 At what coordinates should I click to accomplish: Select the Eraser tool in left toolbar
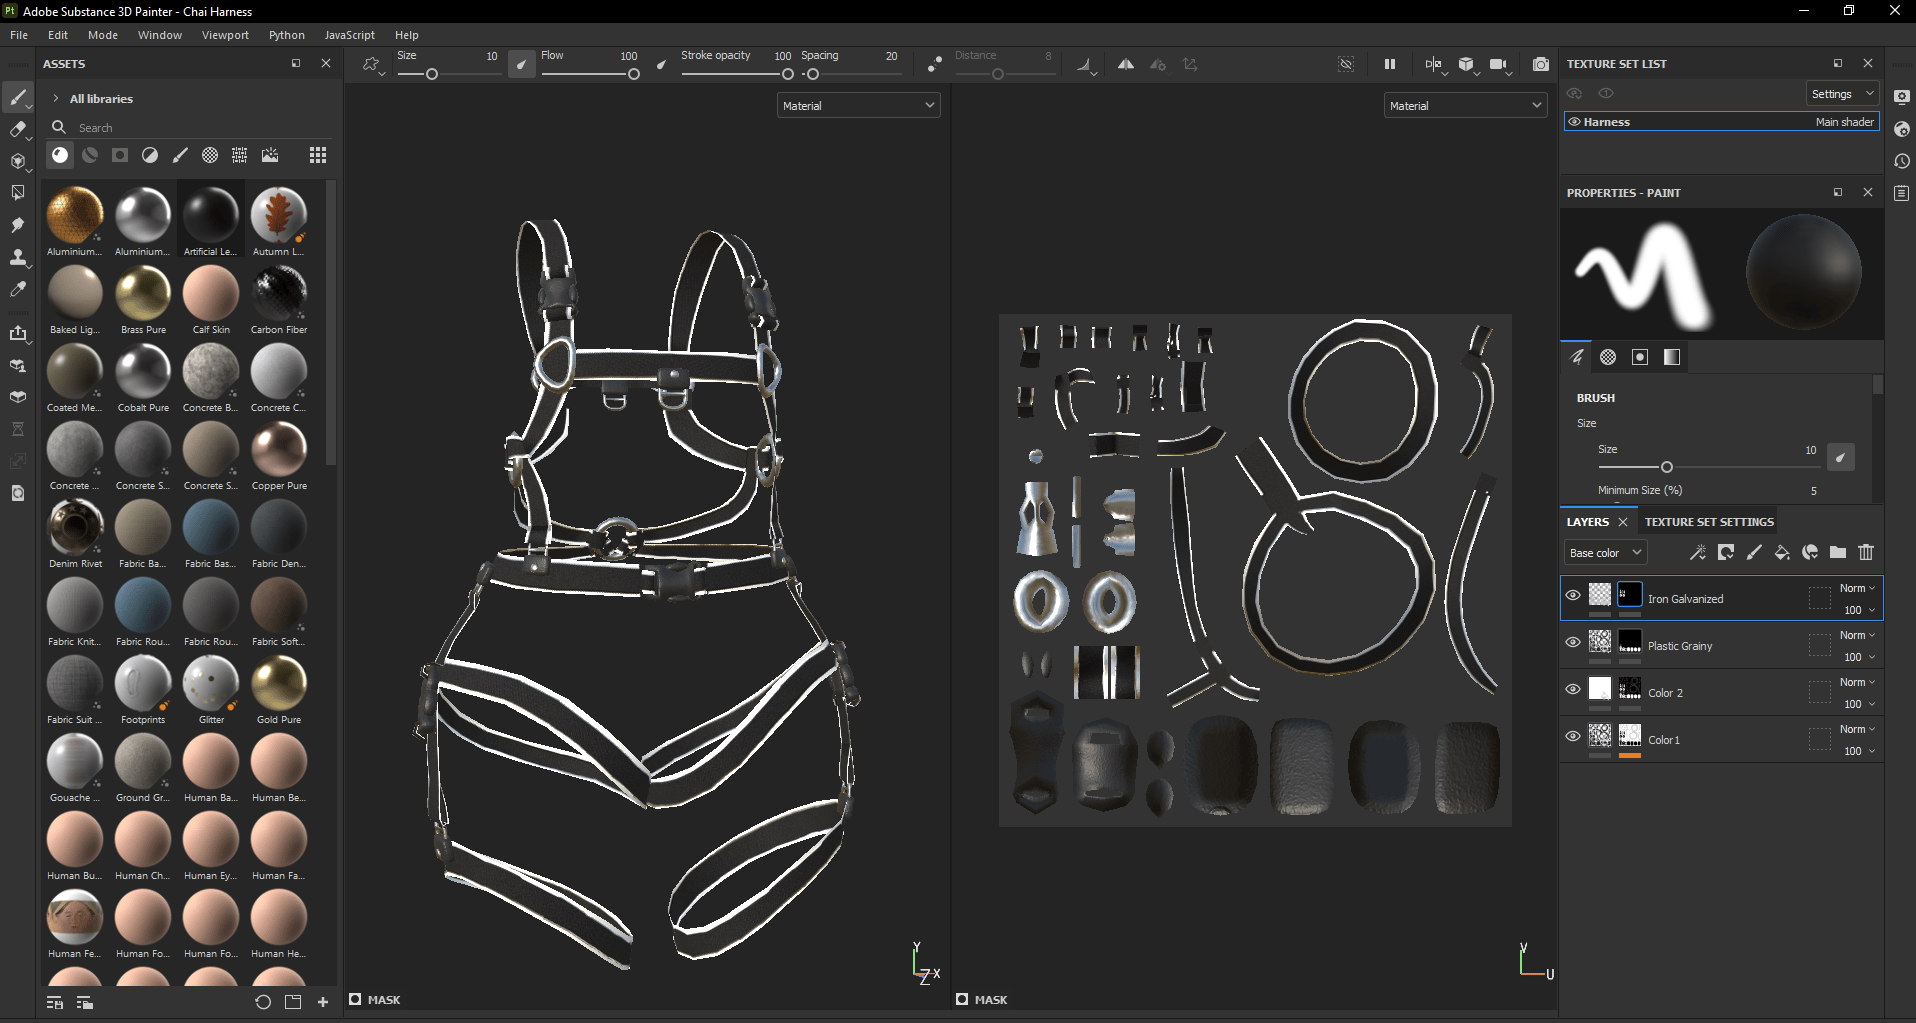[x=17, y=129]
